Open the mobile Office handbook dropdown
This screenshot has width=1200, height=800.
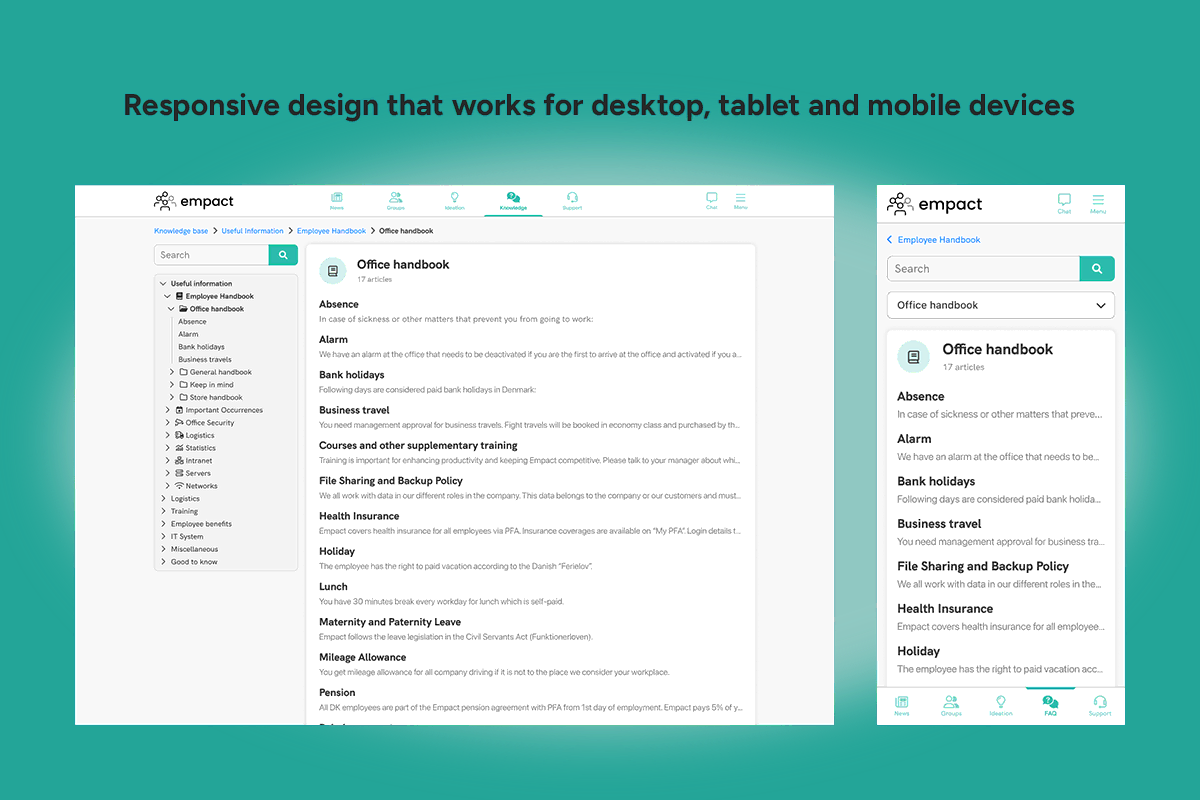click(1000, 305)
